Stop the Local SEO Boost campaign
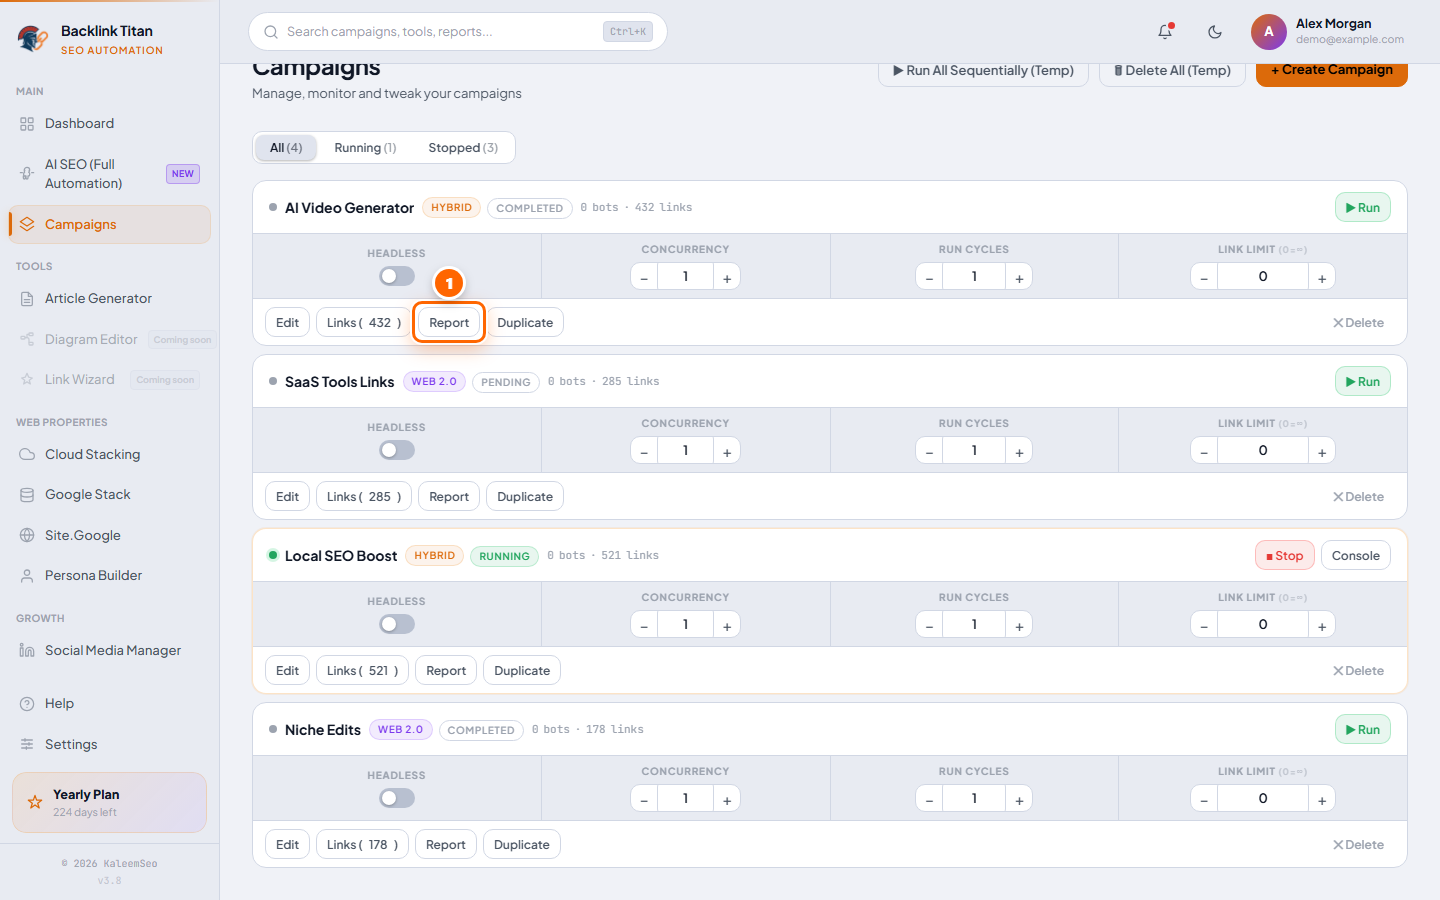 1285,556
